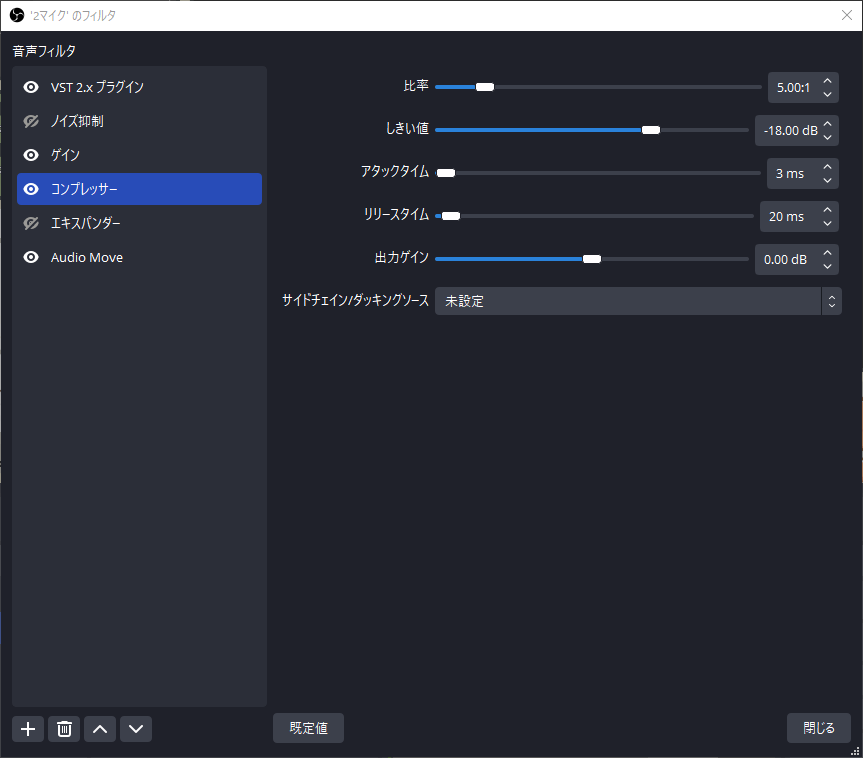Increase アタックタイム with up arrow
This screenshot has width=863, height=758.
click(x=827, y=167)
